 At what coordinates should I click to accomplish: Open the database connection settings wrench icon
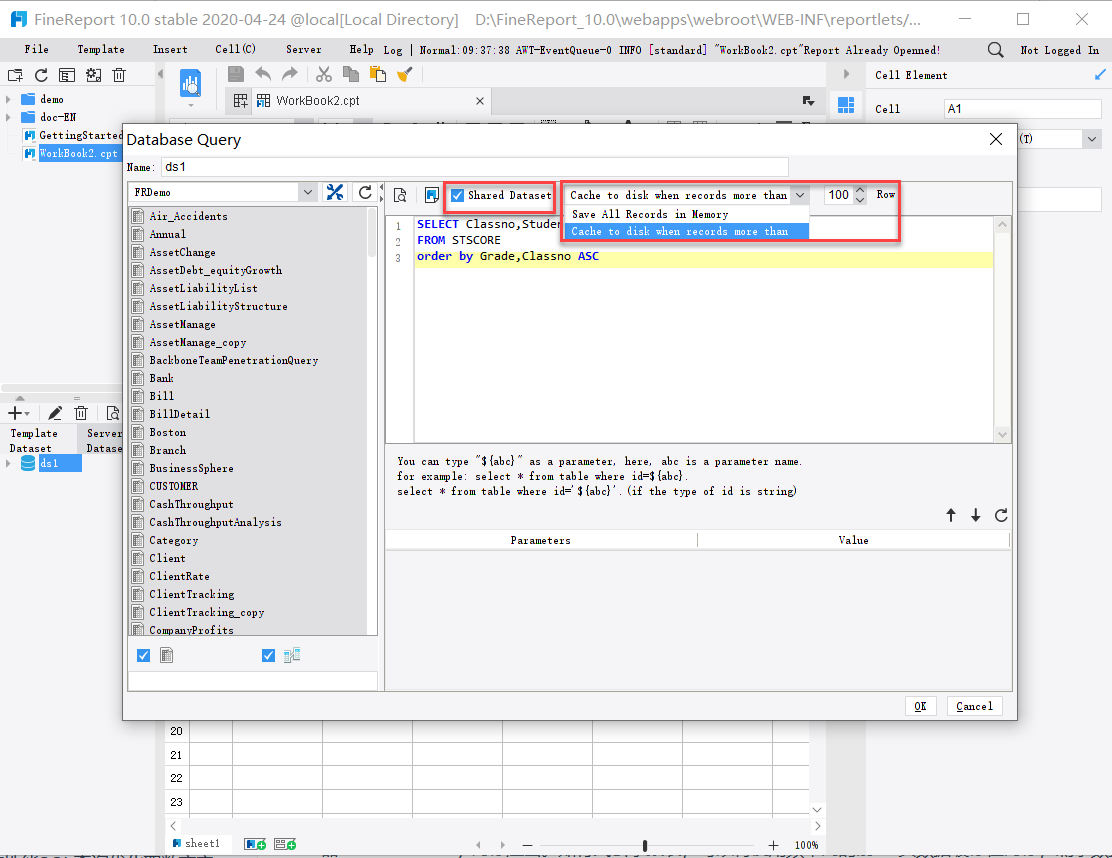coord(335,190)
